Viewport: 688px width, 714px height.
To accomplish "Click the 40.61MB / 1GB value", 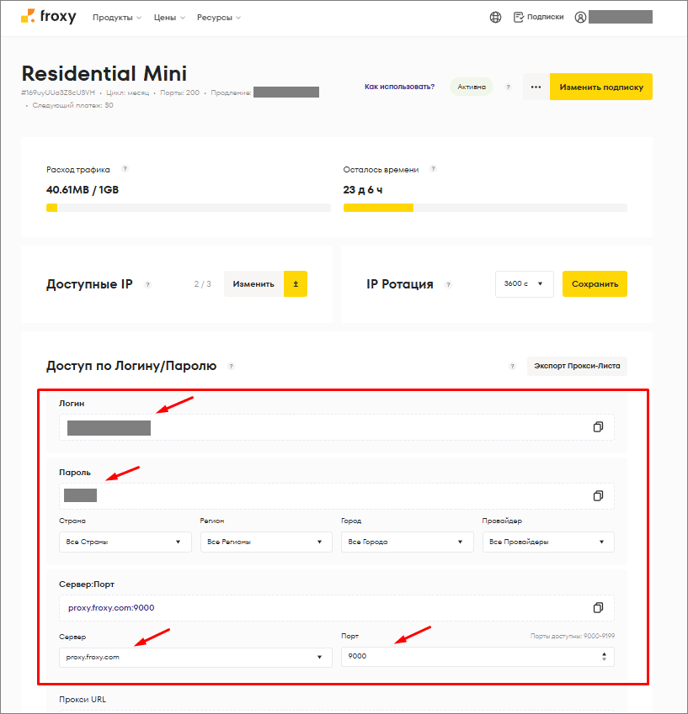I will click(x=82, y=190).
